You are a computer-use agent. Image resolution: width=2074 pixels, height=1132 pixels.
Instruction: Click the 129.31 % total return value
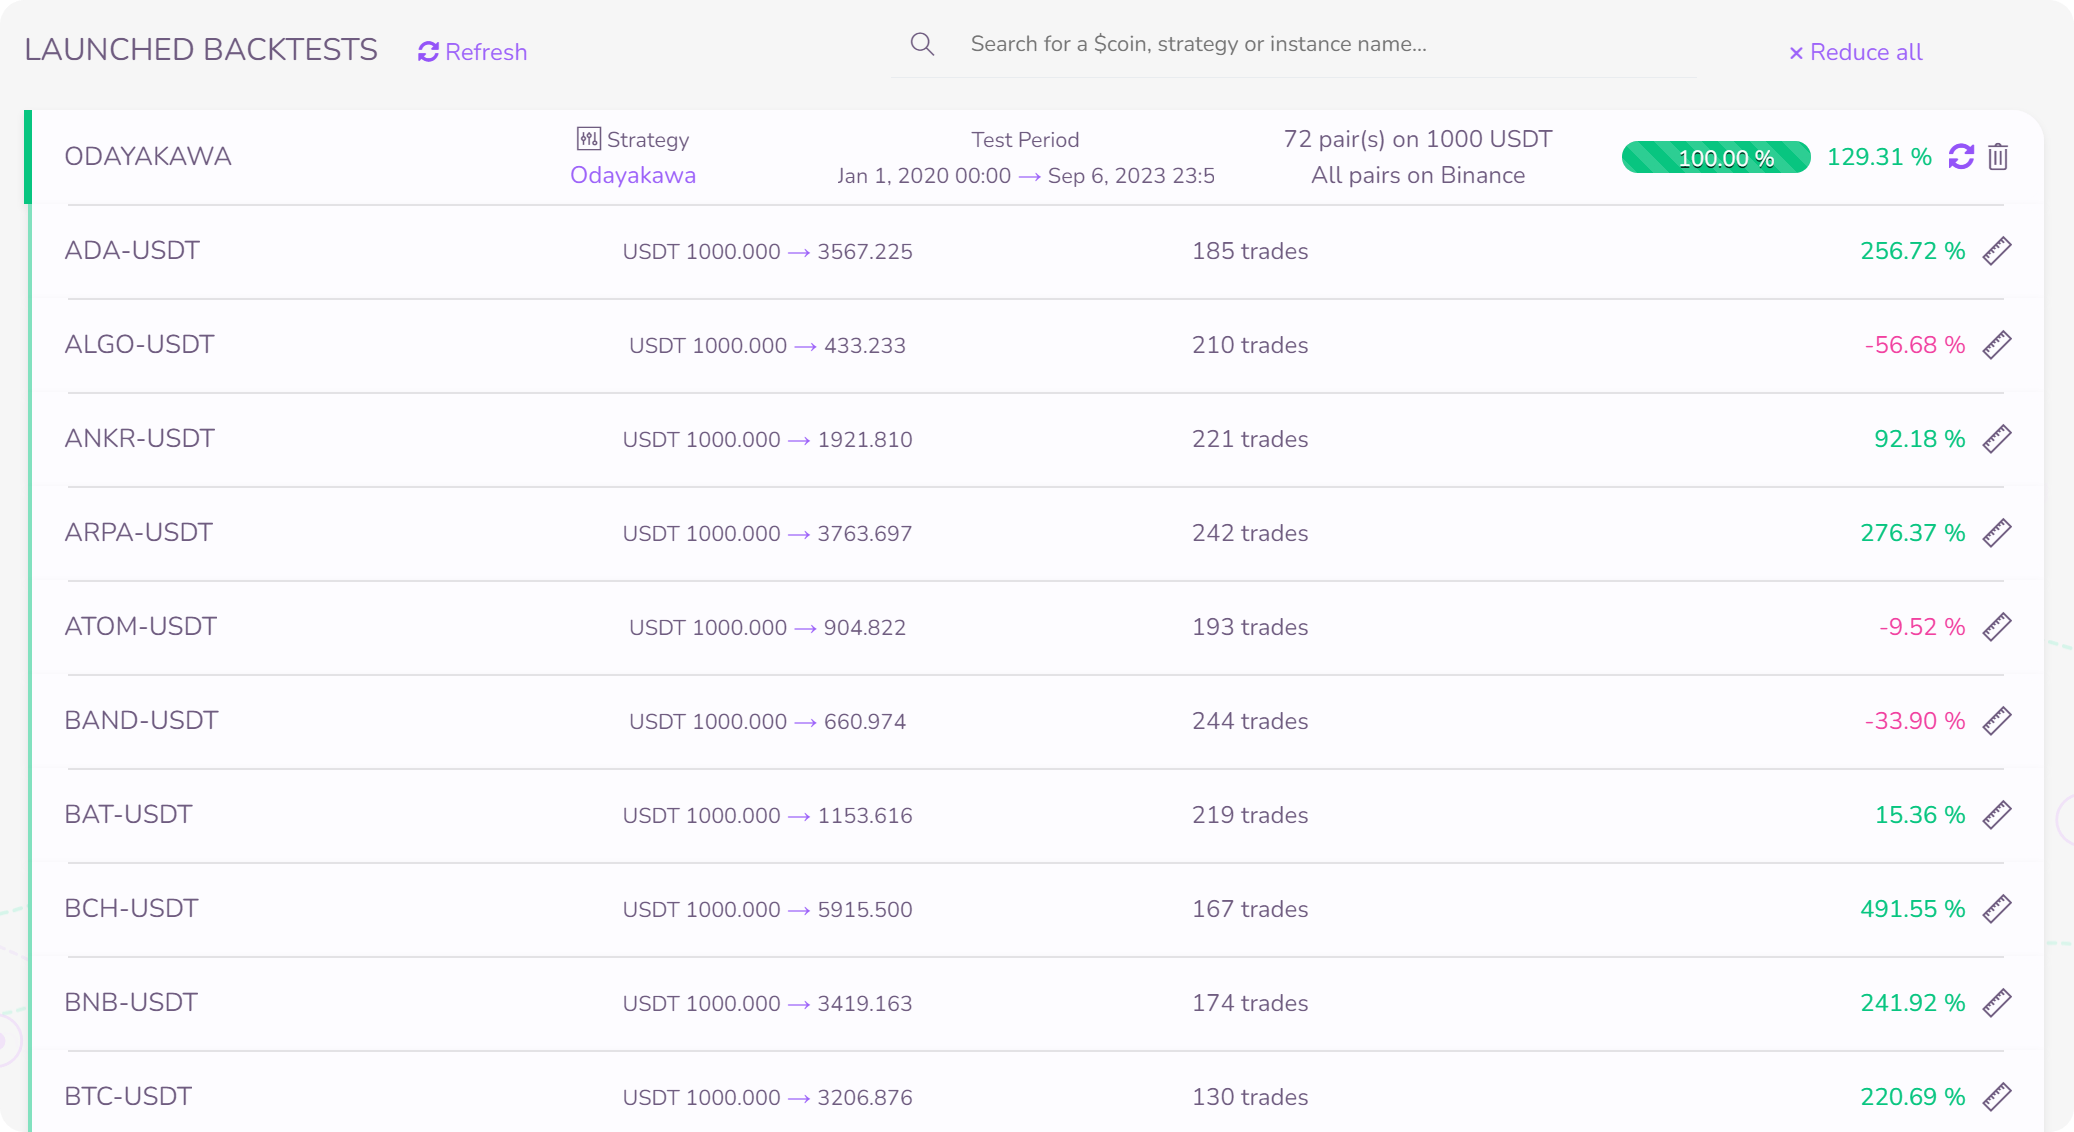[1879, 157]
